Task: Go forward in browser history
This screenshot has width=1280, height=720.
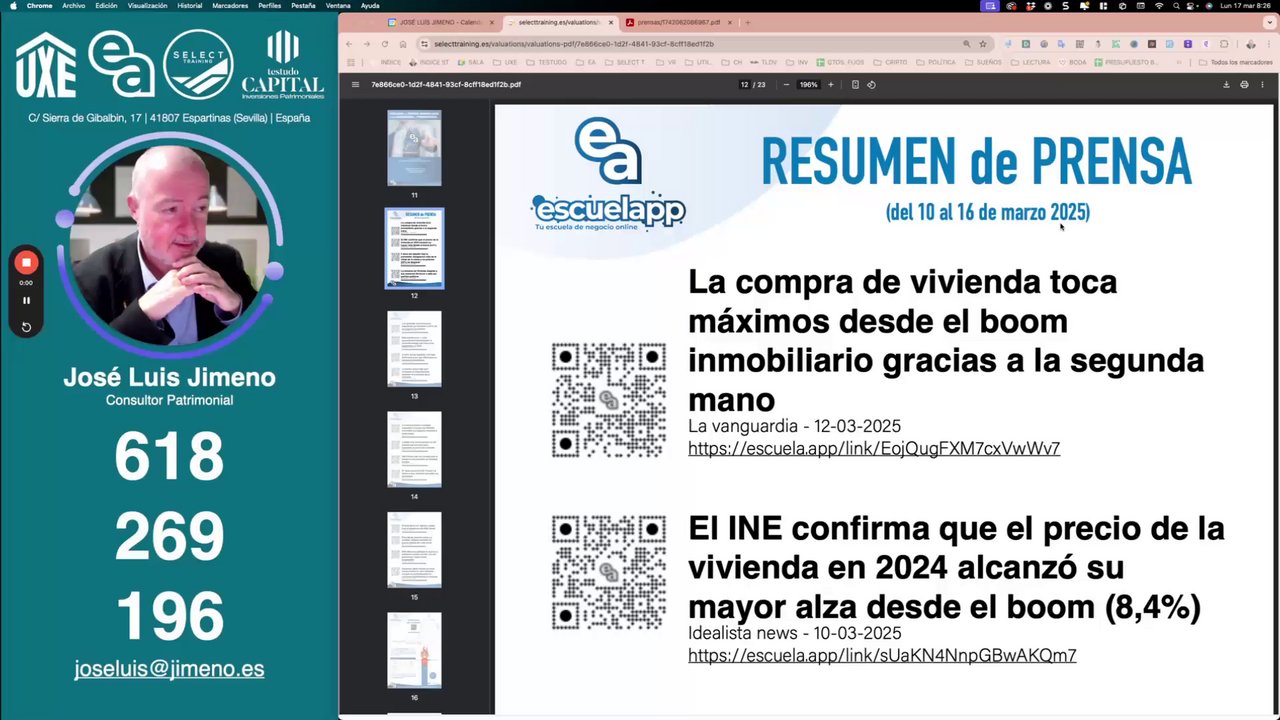Action: (x=367, y=44)
